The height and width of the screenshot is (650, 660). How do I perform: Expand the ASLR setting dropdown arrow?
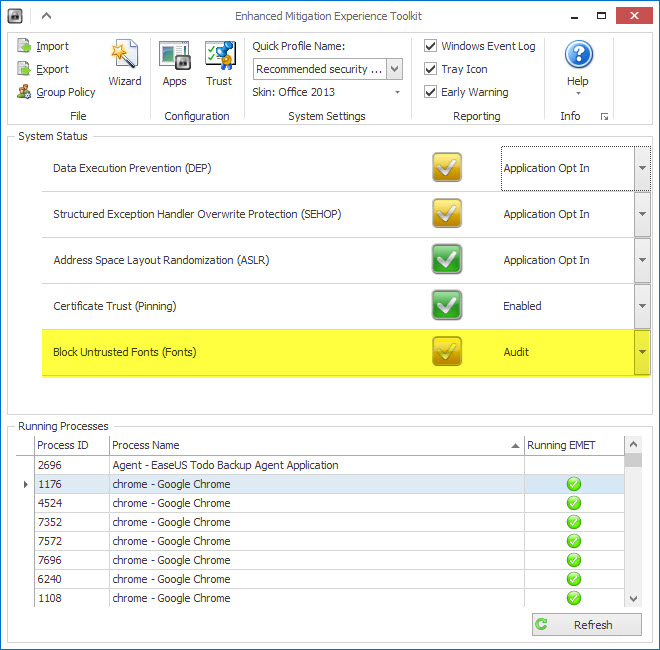point(642,260)
